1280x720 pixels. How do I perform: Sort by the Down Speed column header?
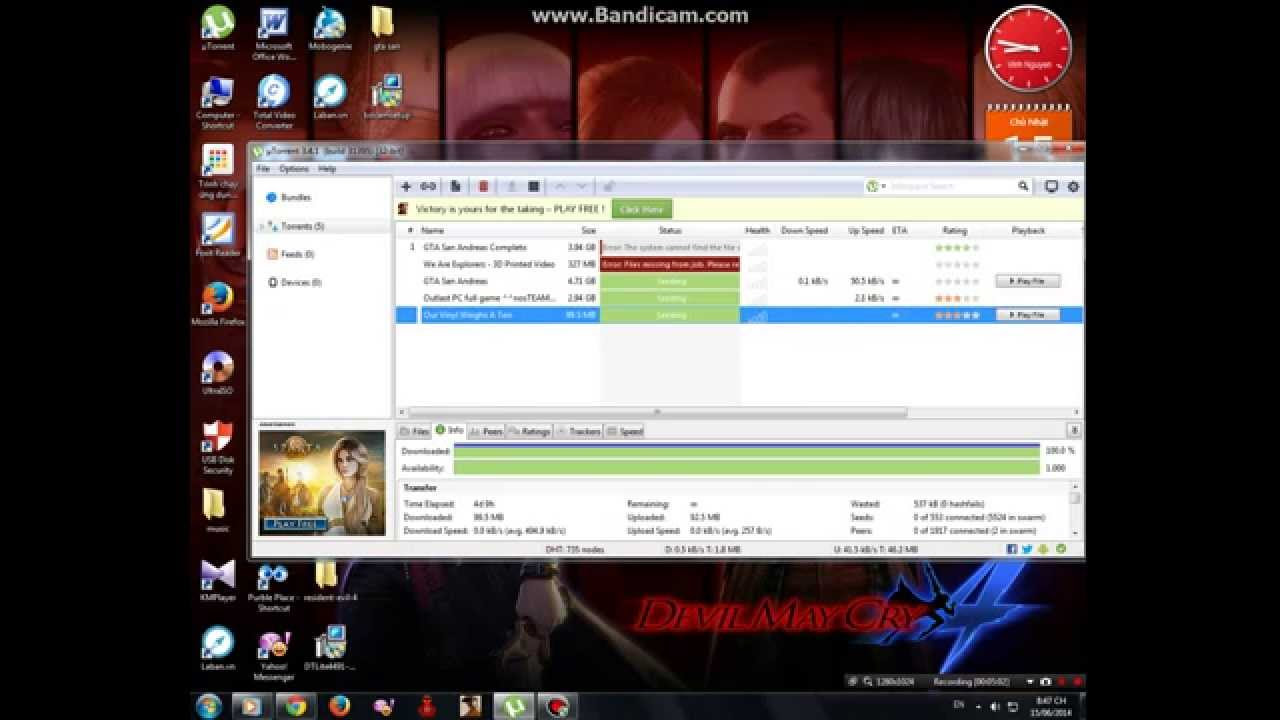(804, 231)
